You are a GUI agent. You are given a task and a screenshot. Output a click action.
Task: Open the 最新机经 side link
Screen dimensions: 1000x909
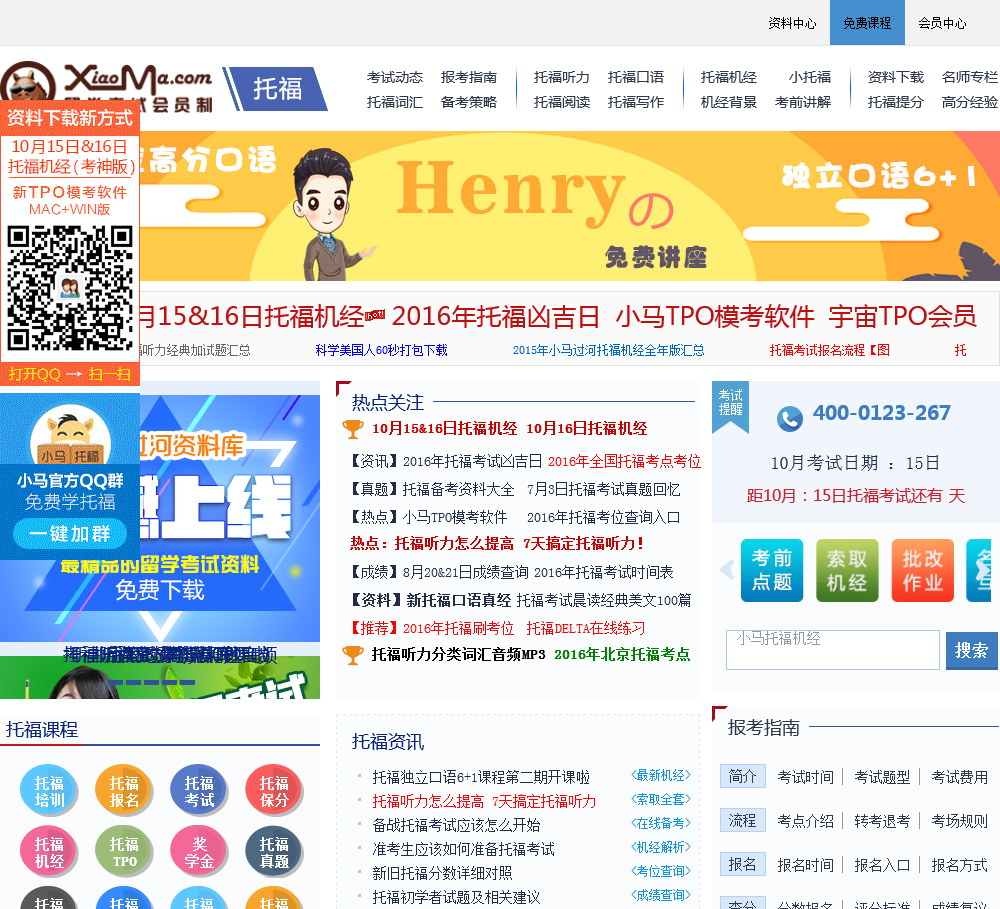click(661, 776)
